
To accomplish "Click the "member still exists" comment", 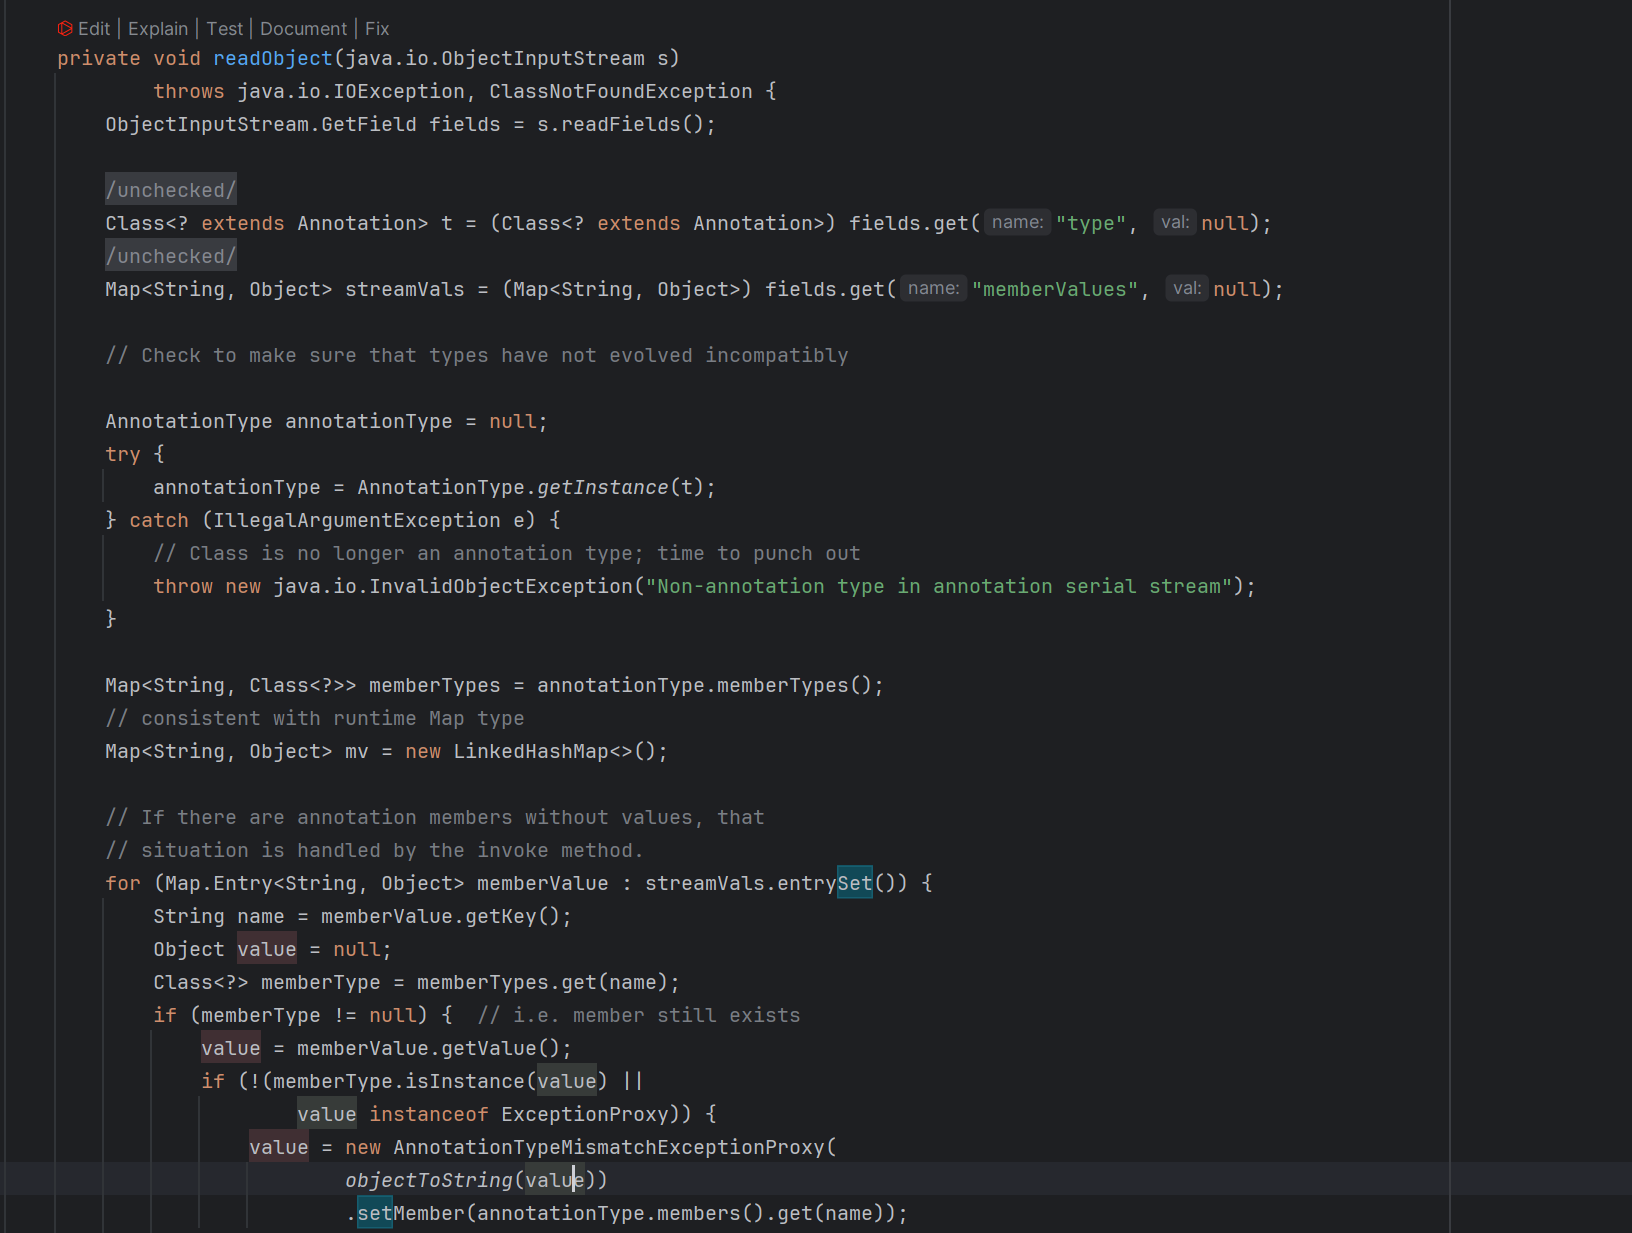I will tap(639, 1015).
